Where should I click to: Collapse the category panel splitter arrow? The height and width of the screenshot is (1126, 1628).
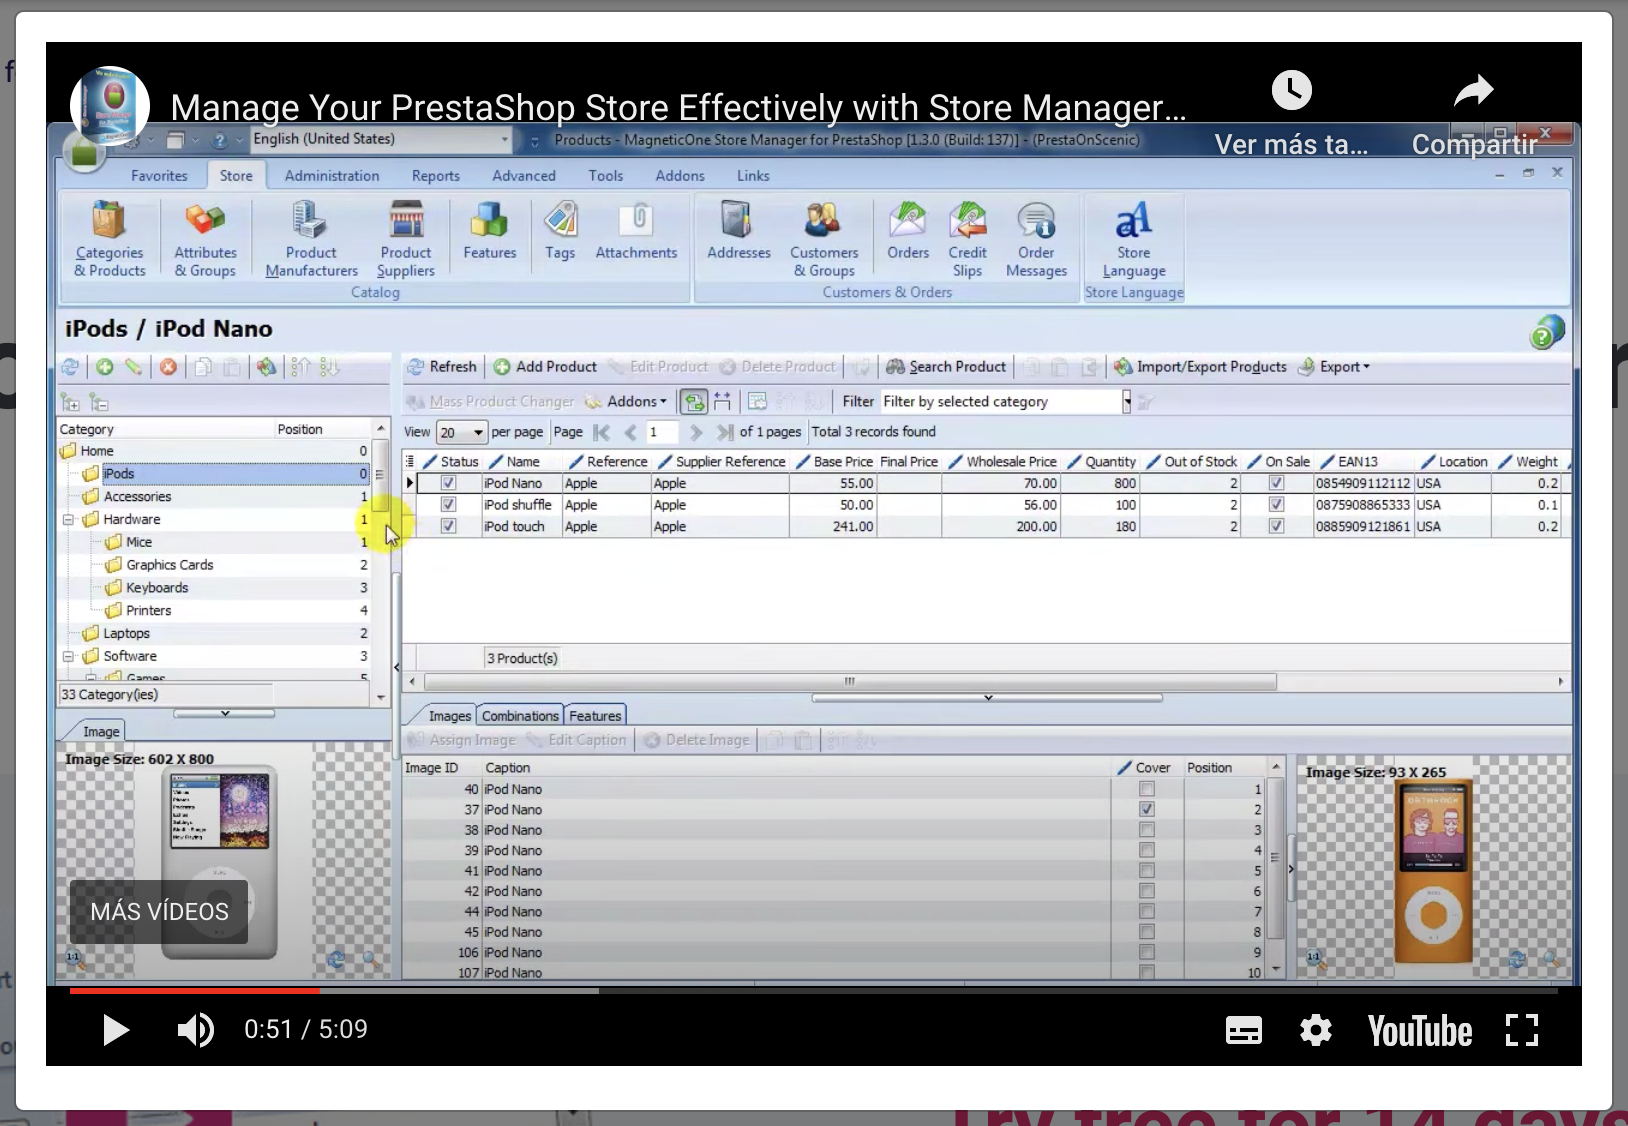tap(396, 667)
